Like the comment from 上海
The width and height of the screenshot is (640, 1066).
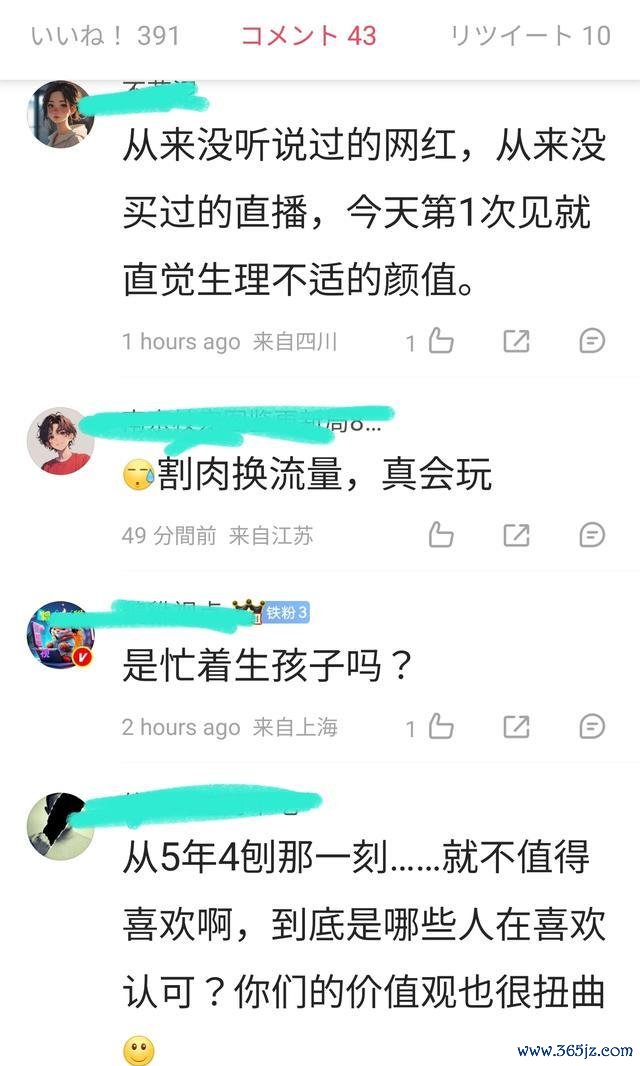tap(441, 726)
